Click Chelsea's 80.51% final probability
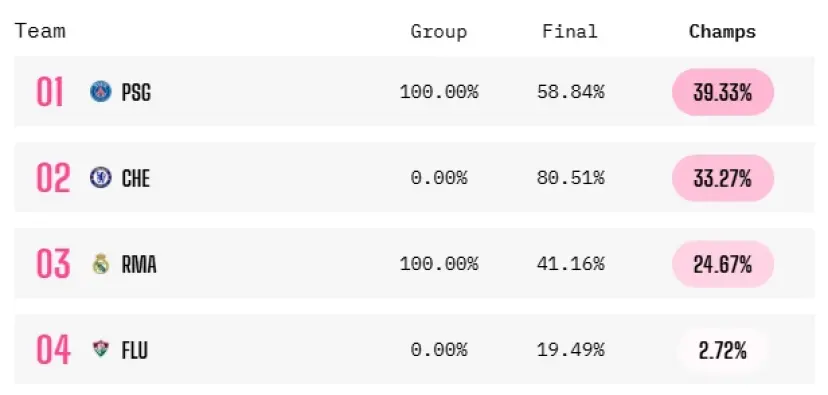This screenshot has height=395, width=828. coord(570,178)
